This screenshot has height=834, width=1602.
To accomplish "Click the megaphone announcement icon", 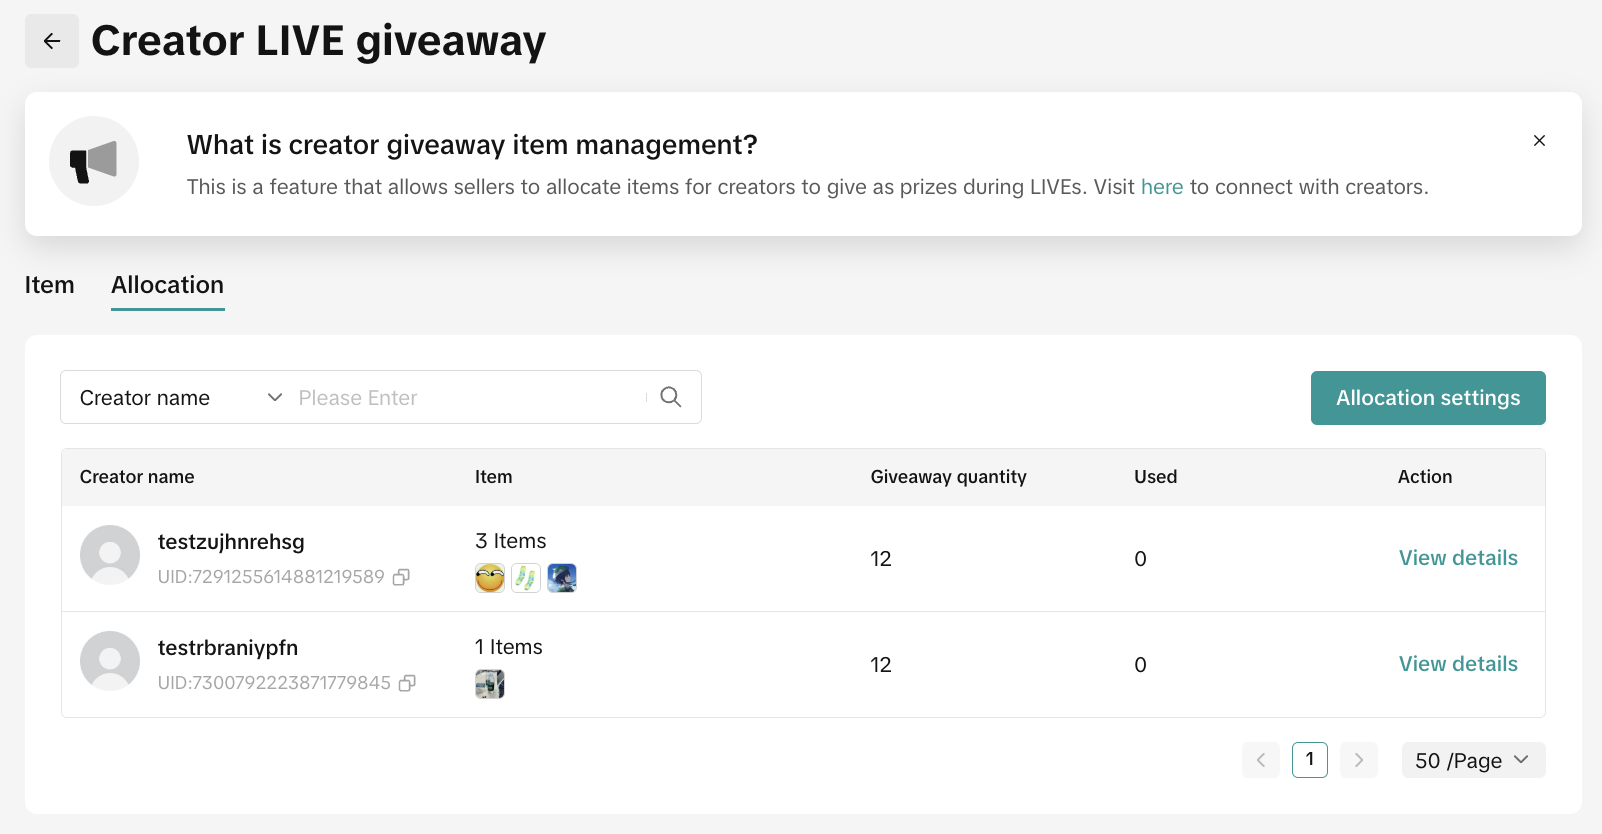I will pos(94,161).
